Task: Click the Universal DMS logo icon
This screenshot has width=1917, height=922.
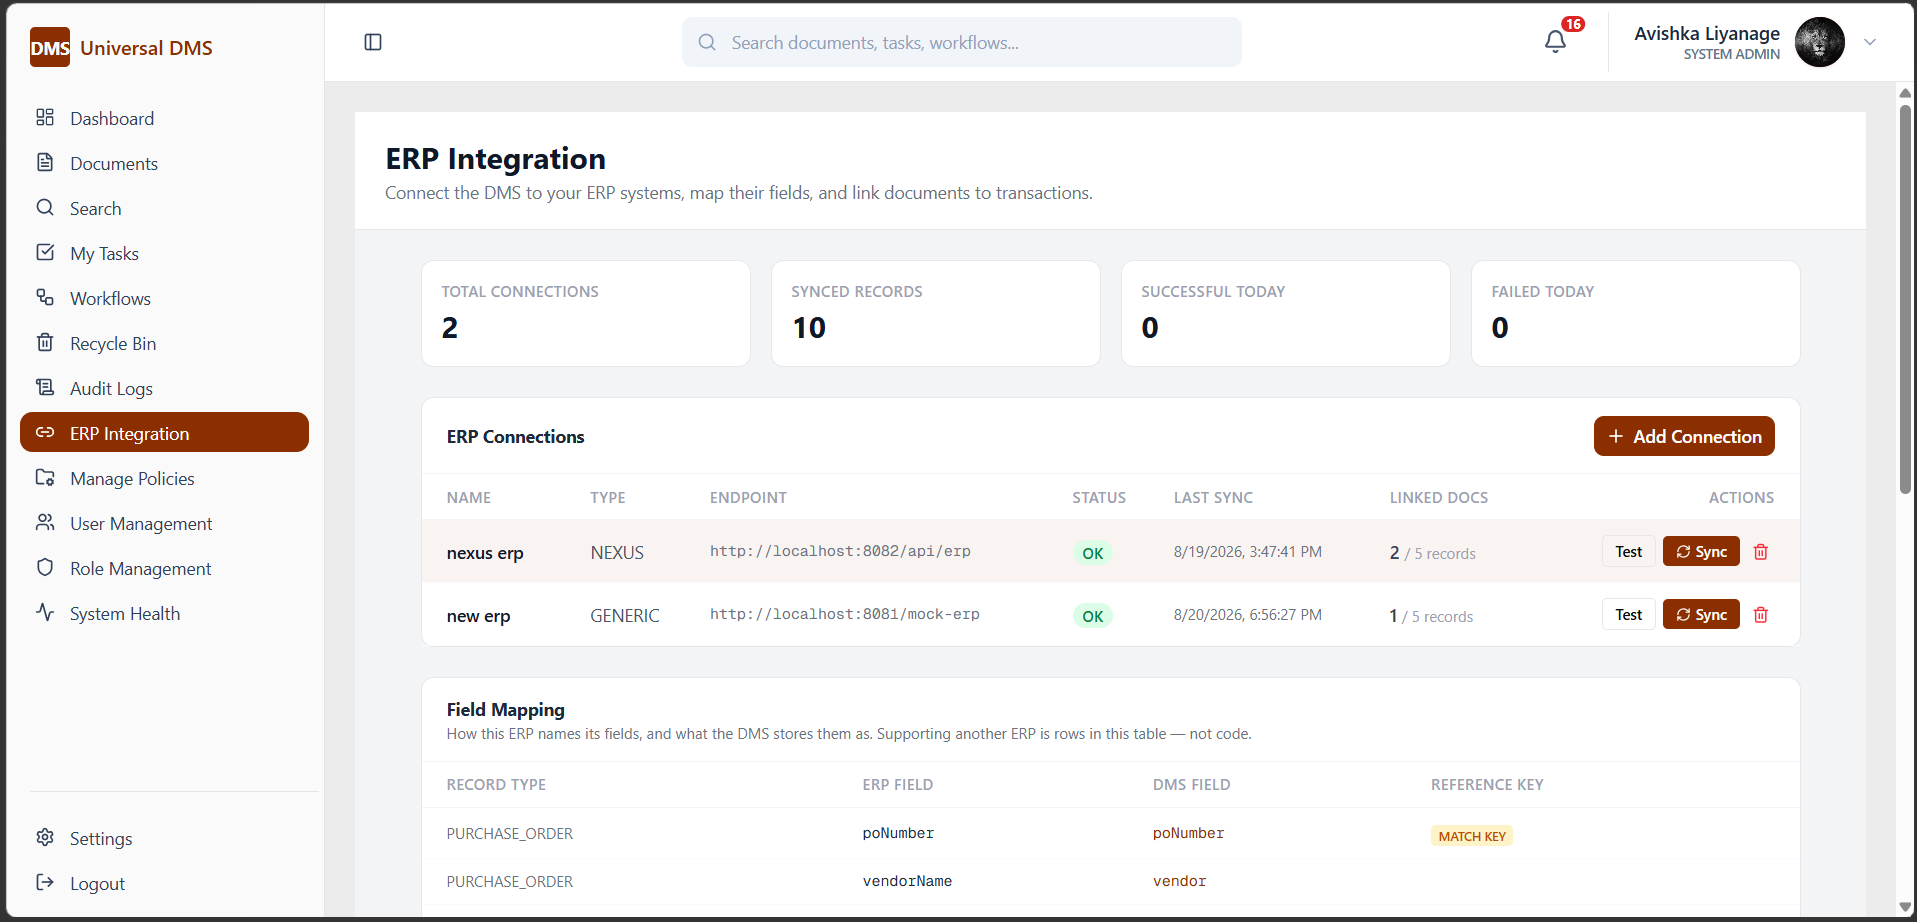Action: [x=50, y=47]
